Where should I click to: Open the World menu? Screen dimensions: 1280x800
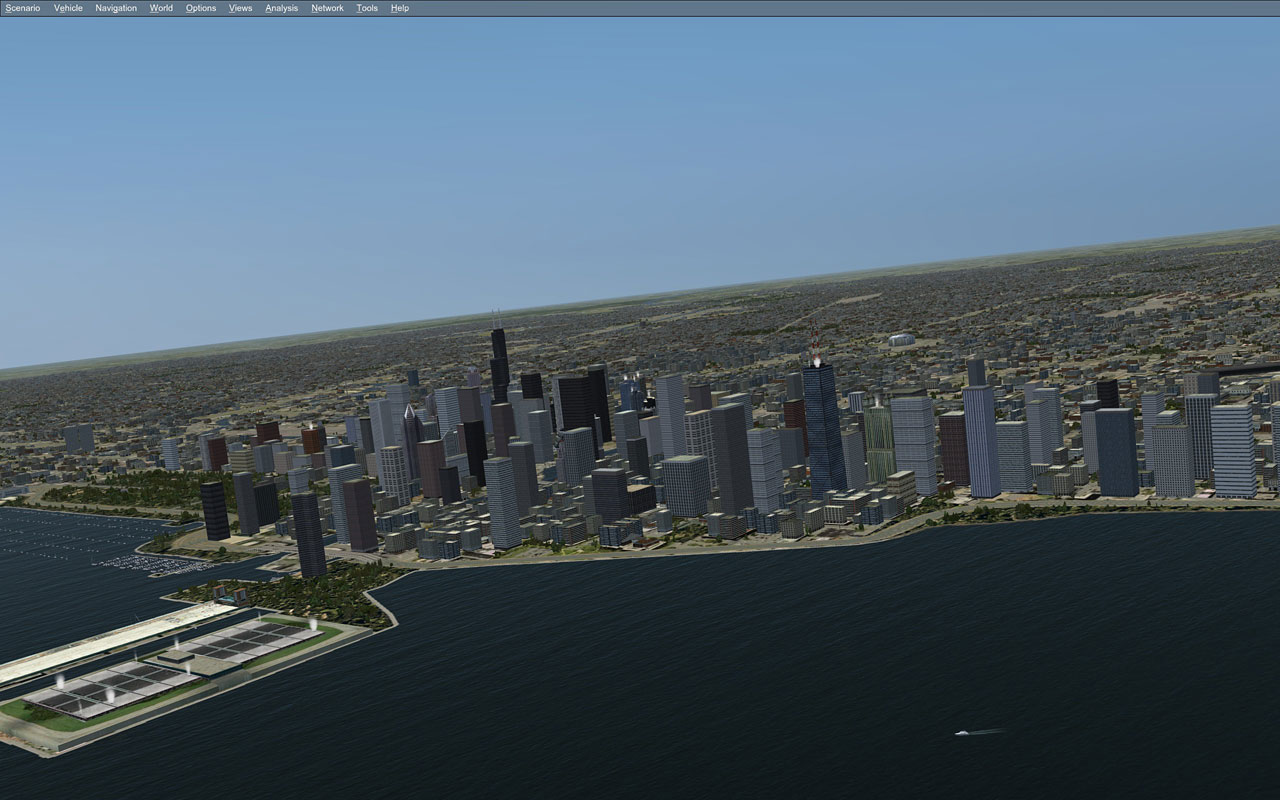(161, 8)
